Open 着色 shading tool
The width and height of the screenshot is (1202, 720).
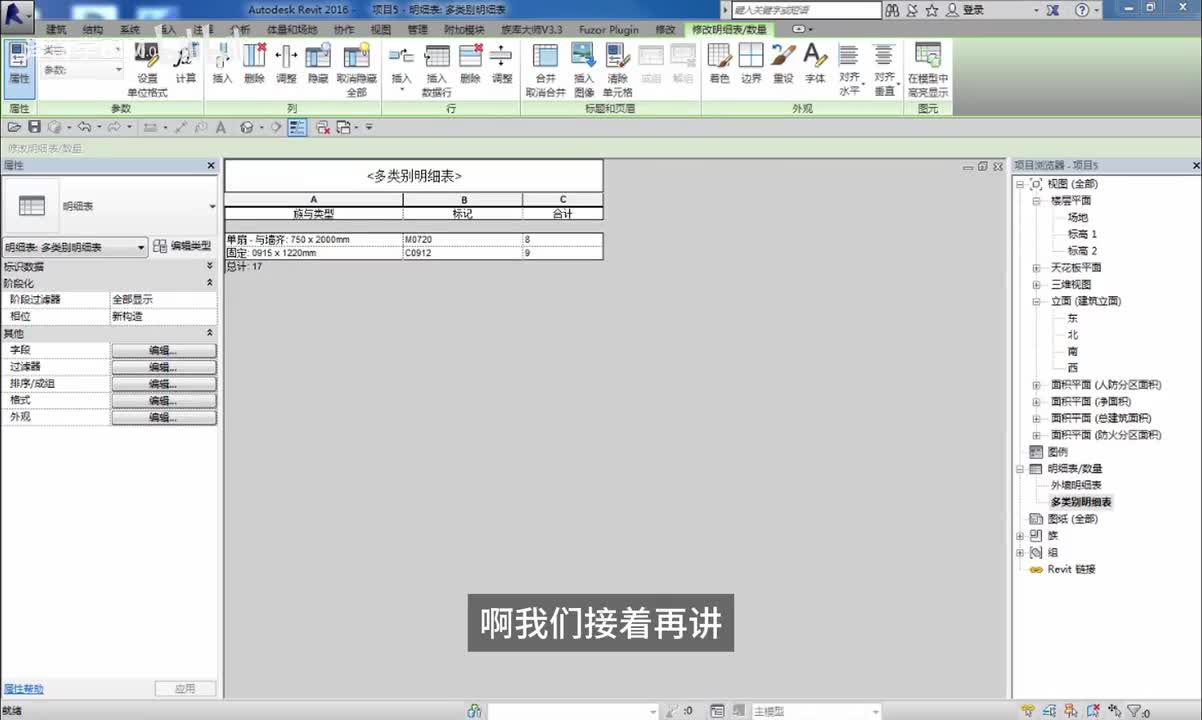click(719, 63)
